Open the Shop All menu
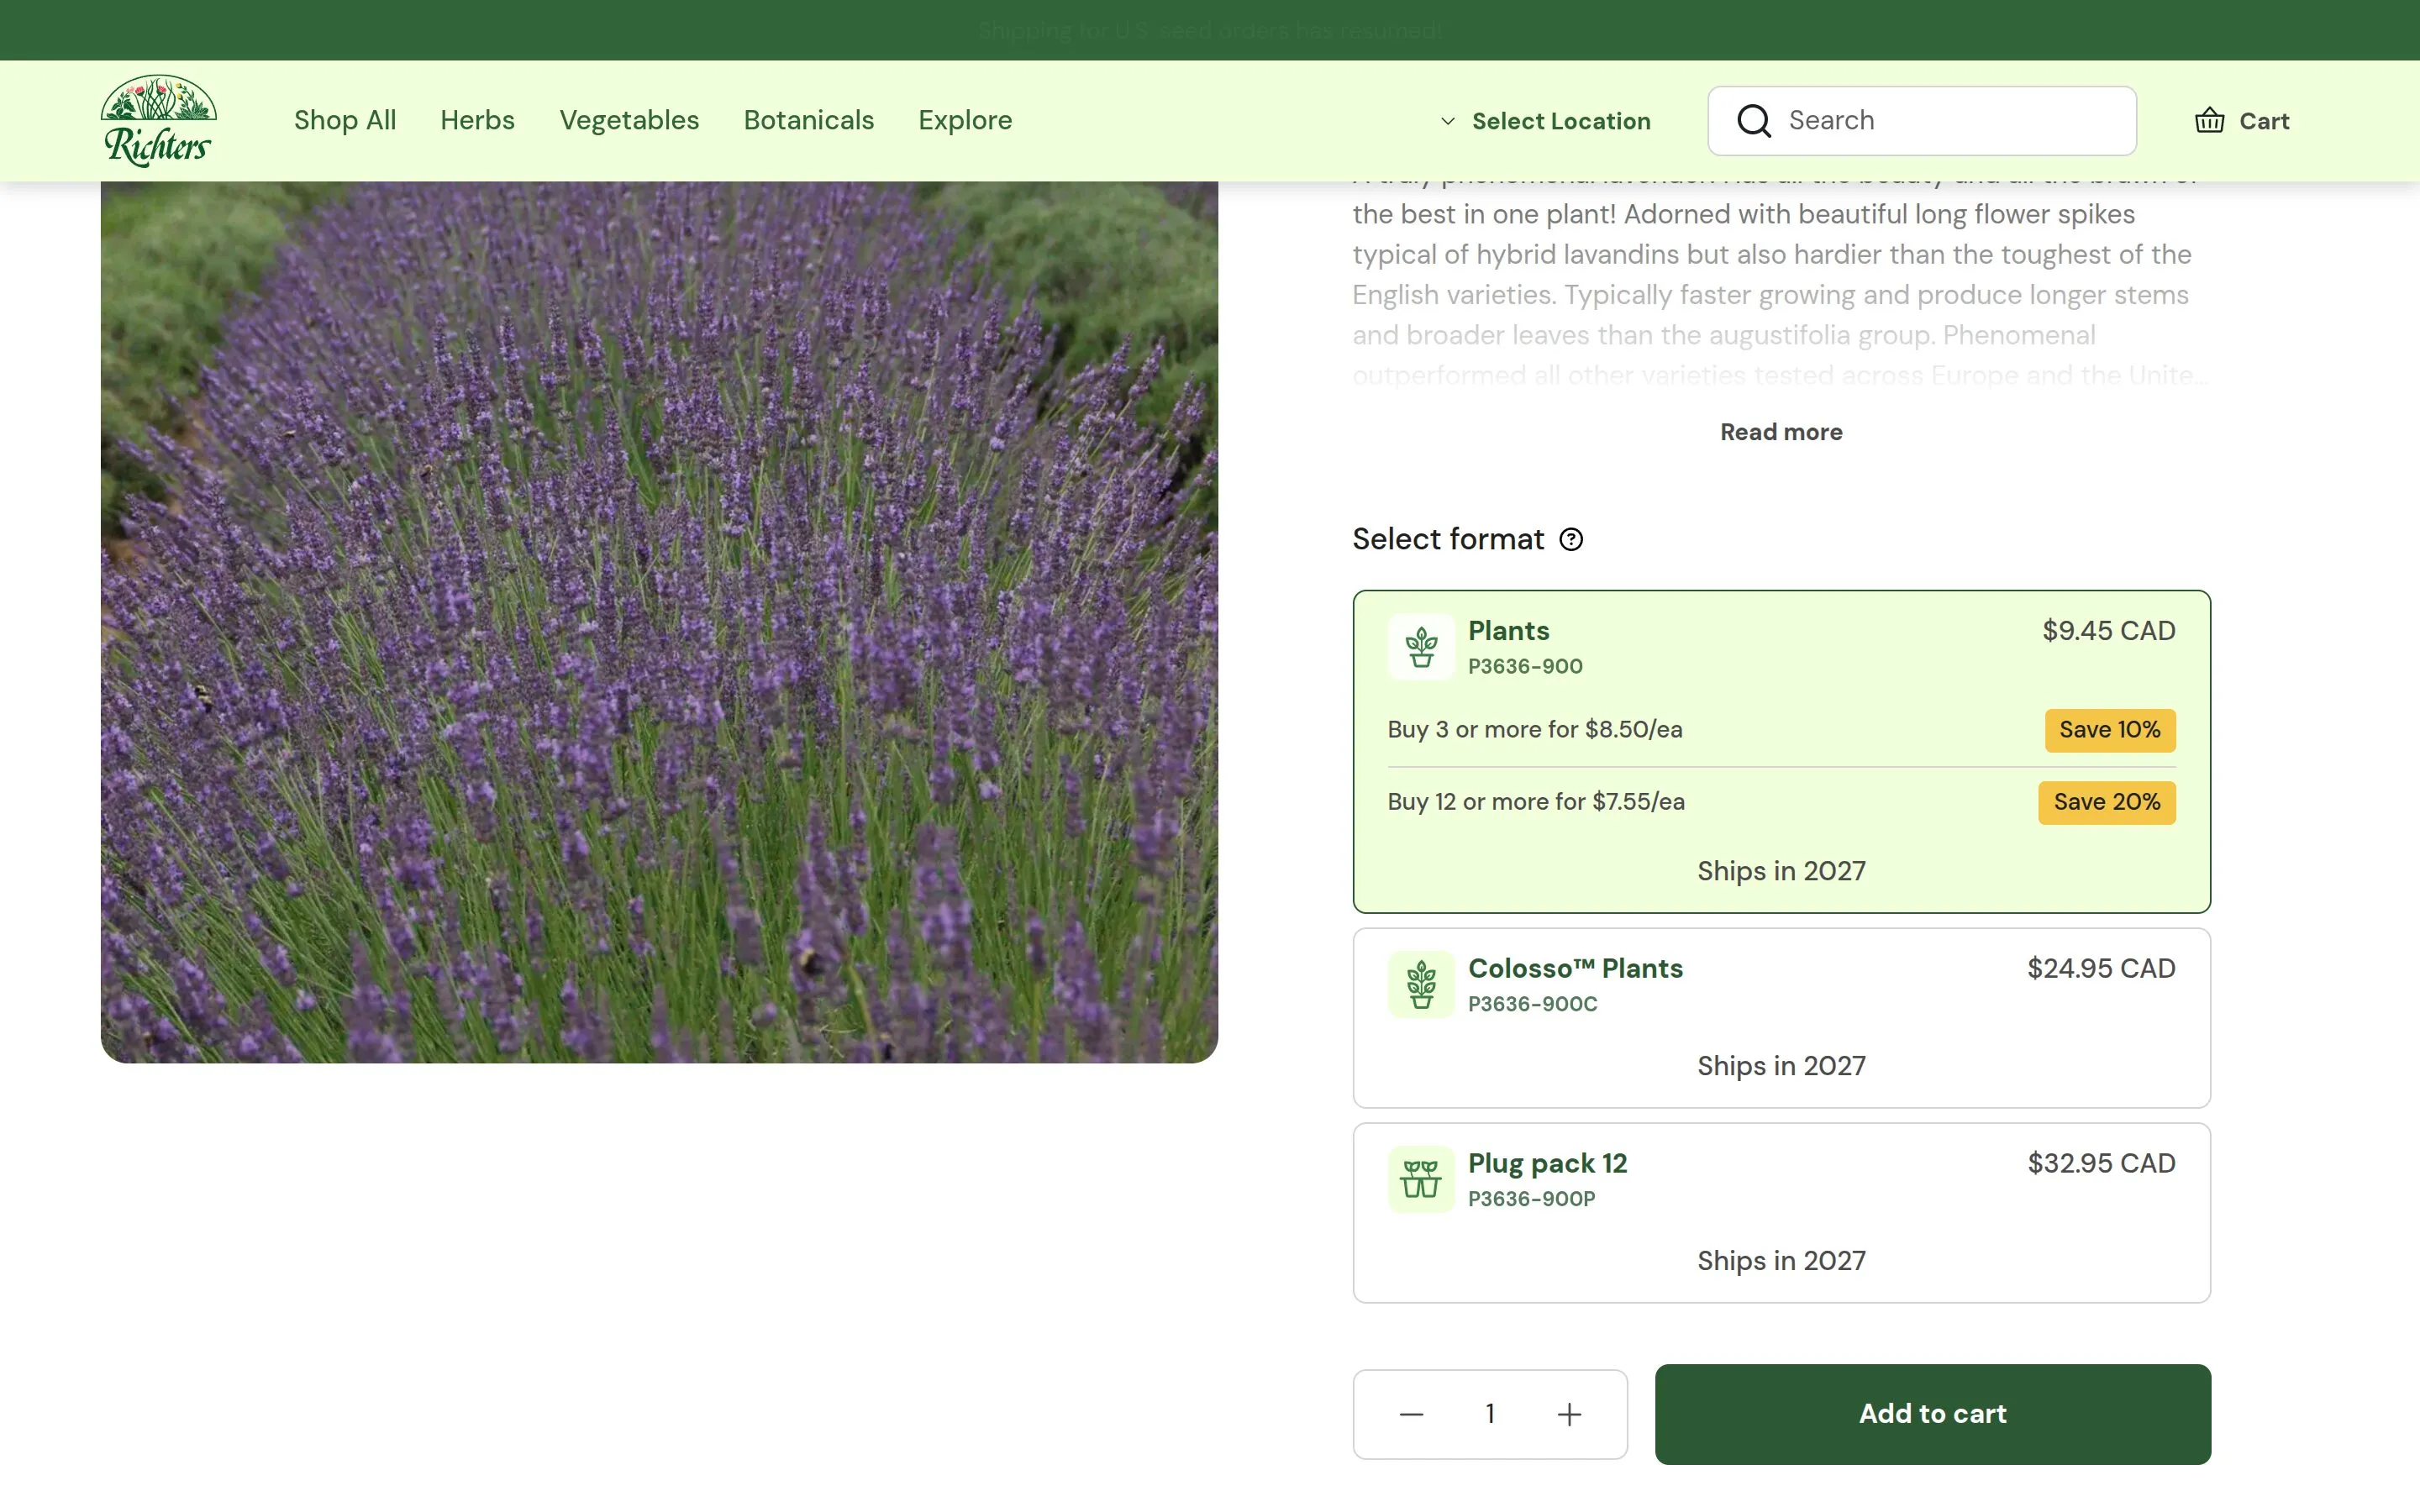This screenshot has width=2420, height=1512. click(x=345, y=120)
